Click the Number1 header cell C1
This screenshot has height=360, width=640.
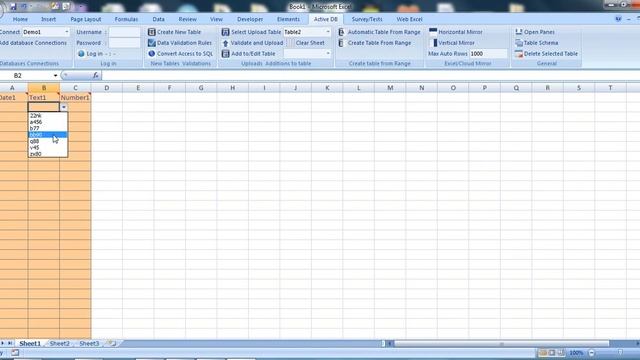coord(75,98)
